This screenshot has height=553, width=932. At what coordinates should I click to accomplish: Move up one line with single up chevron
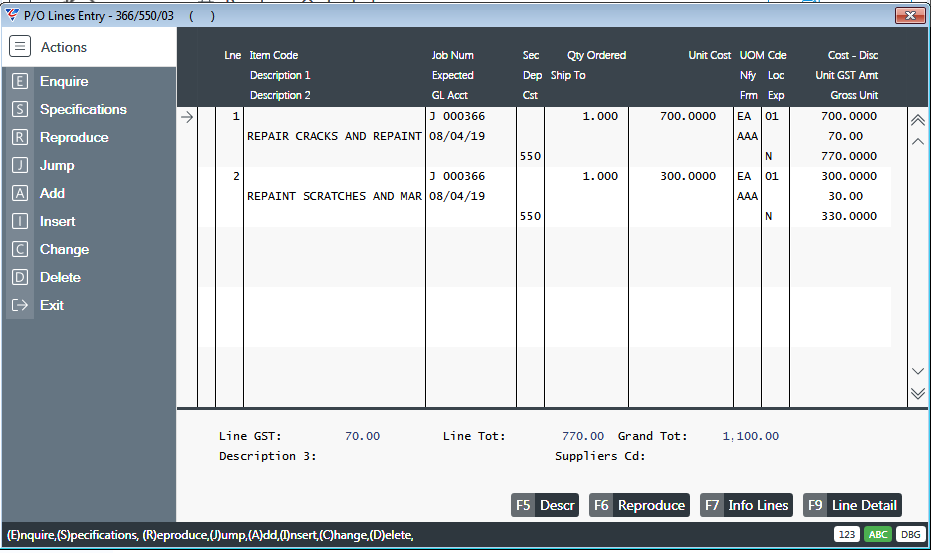(918, 142)
